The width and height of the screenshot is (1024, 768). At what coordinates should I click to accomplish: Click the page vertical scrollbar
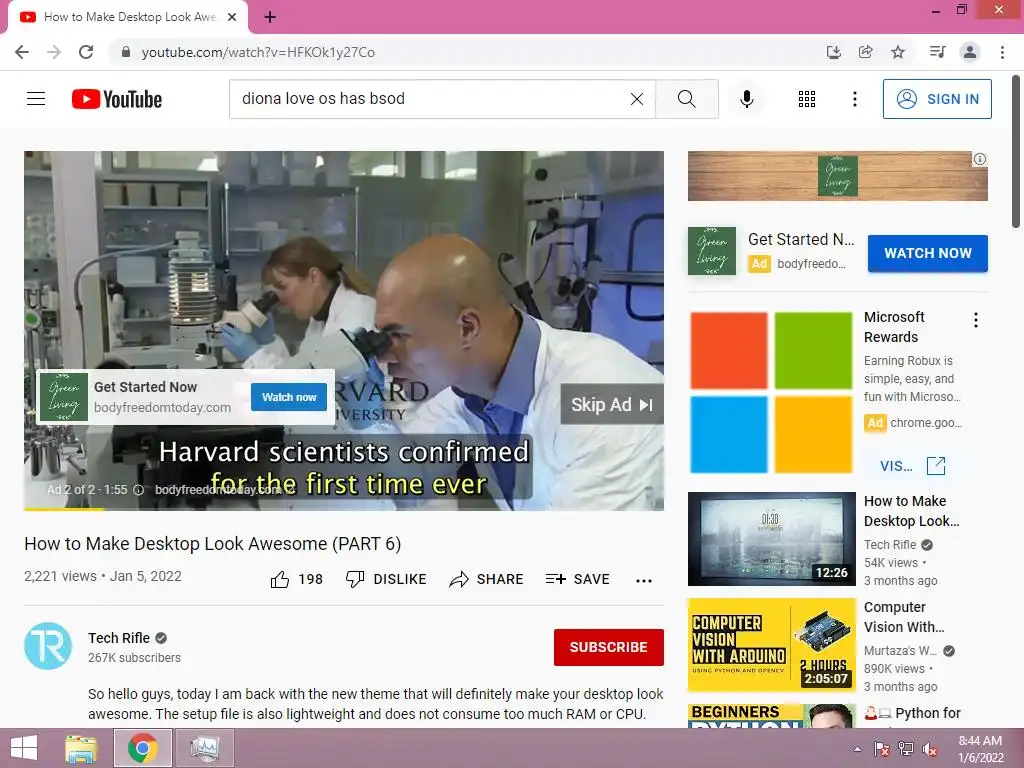point(1016,152)
